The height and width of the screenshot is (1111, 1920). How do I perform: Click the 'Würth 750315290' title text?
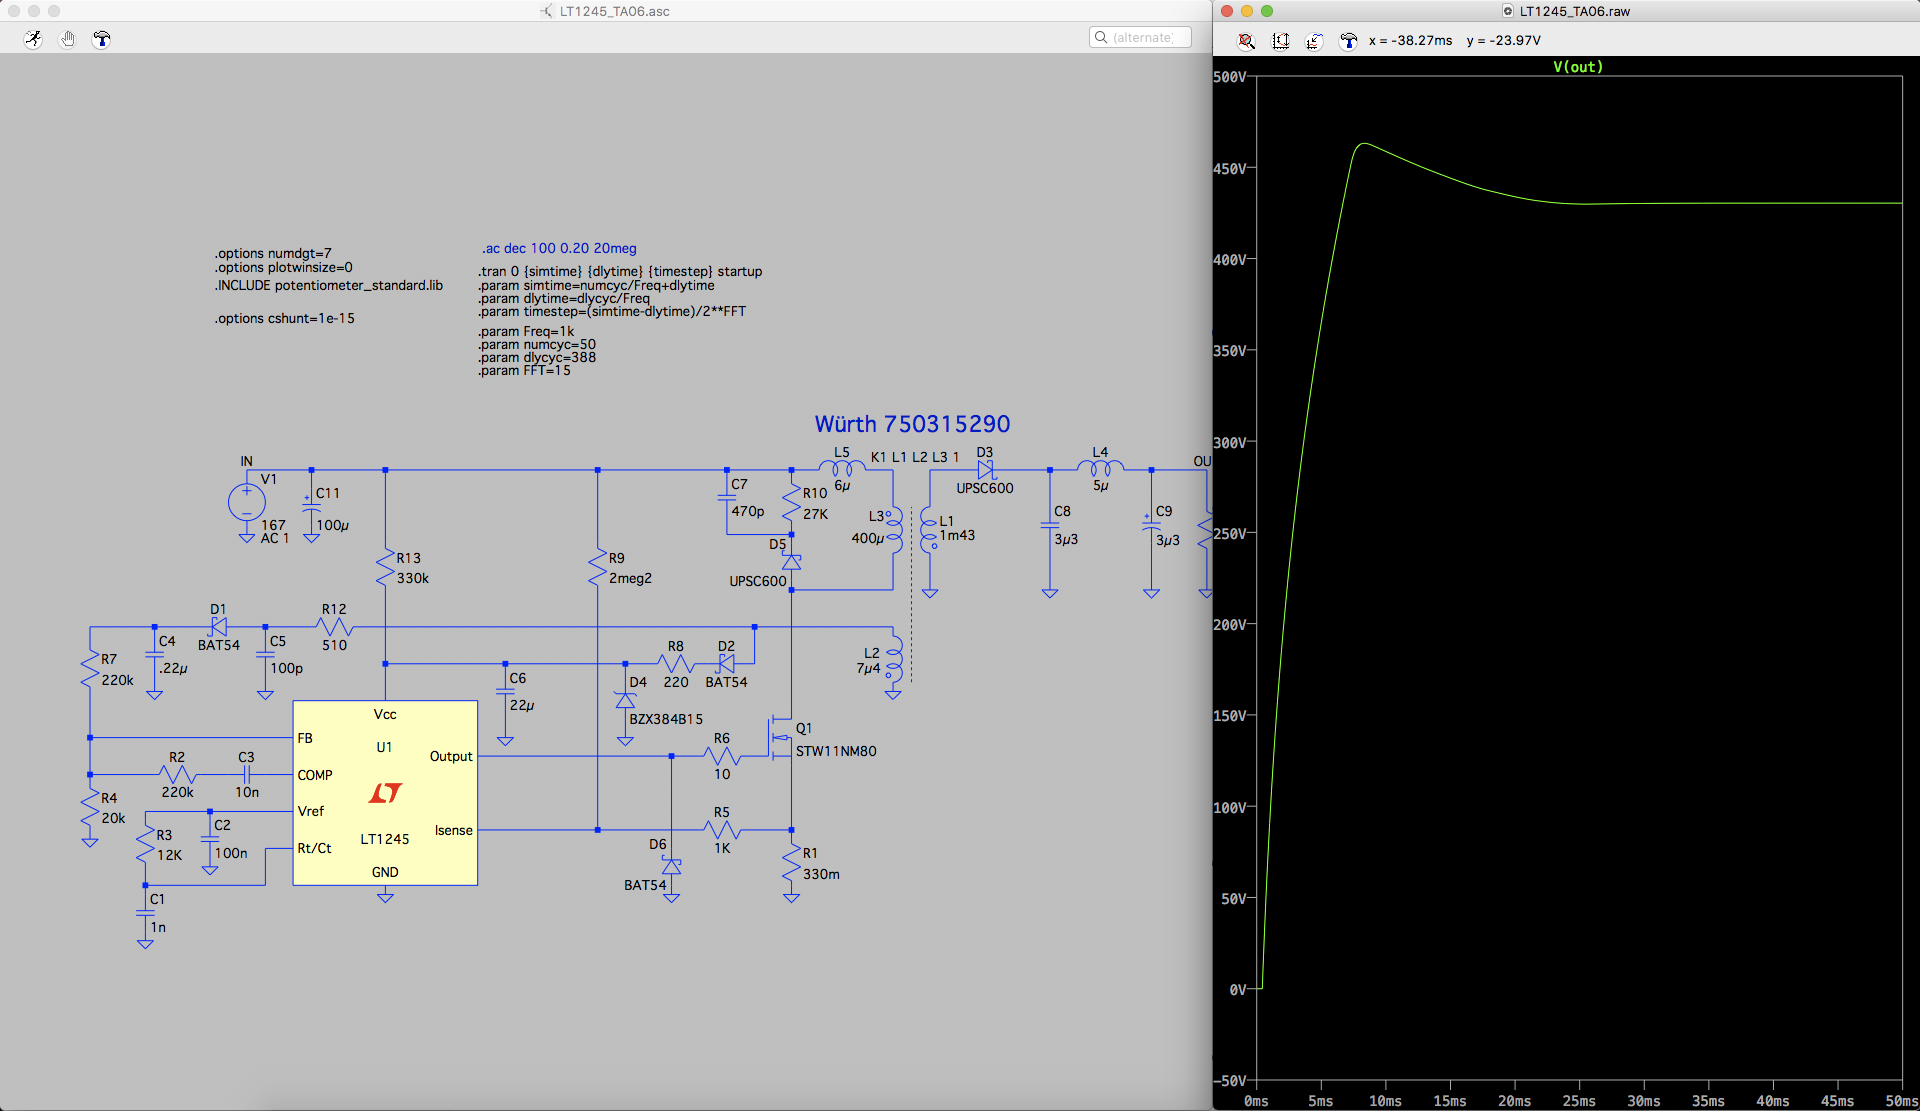point(912,424)
